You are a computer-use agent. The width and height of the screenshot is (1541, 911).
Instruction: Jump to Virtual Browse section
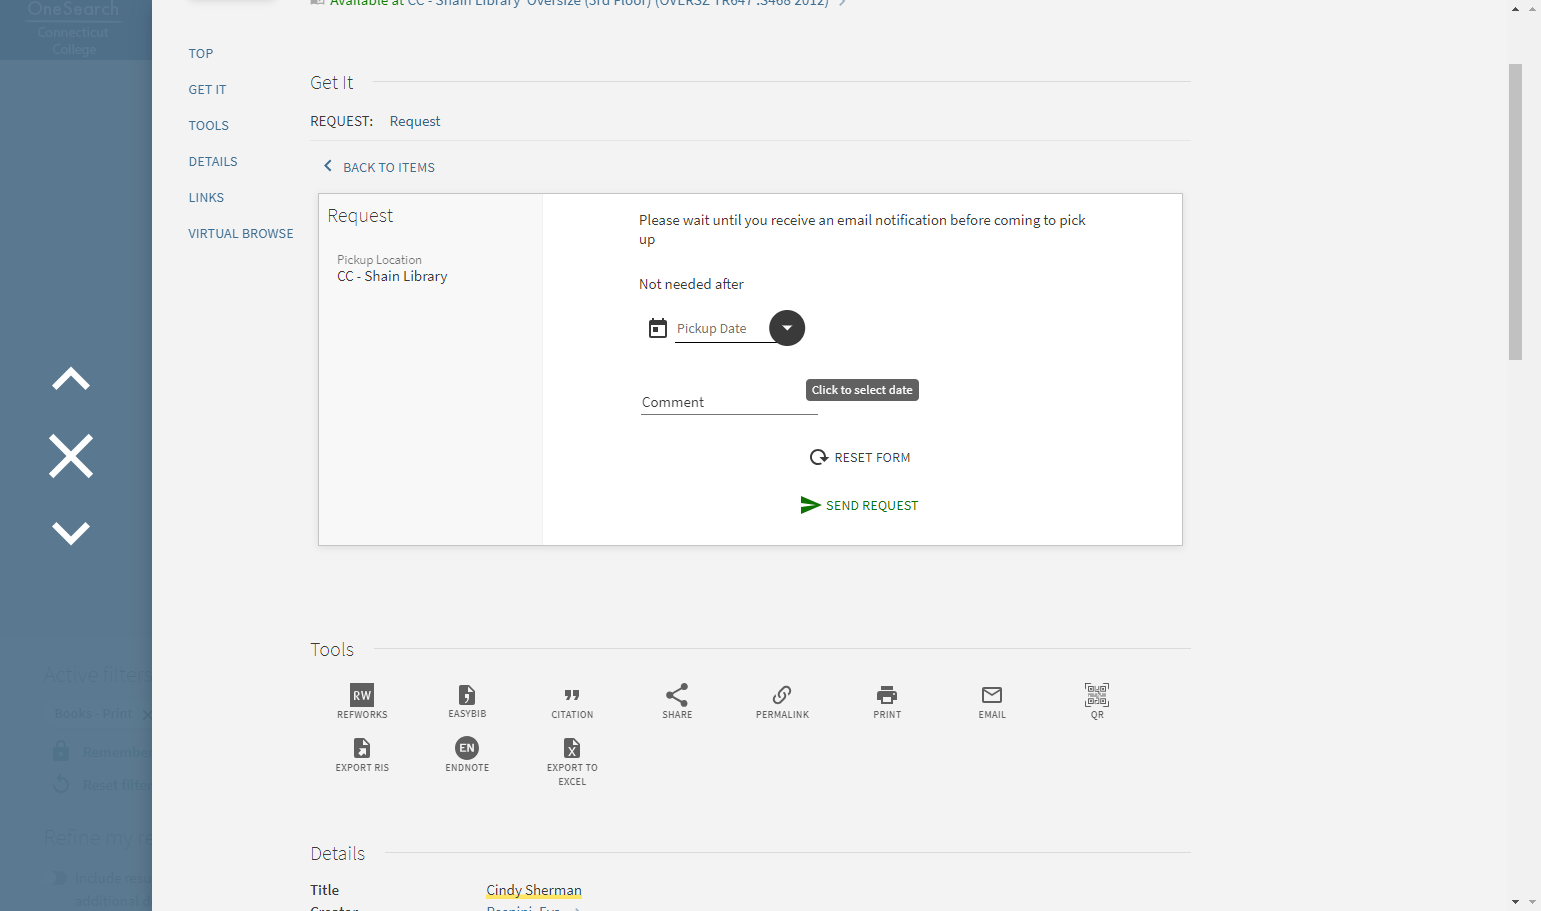[241, 234]
